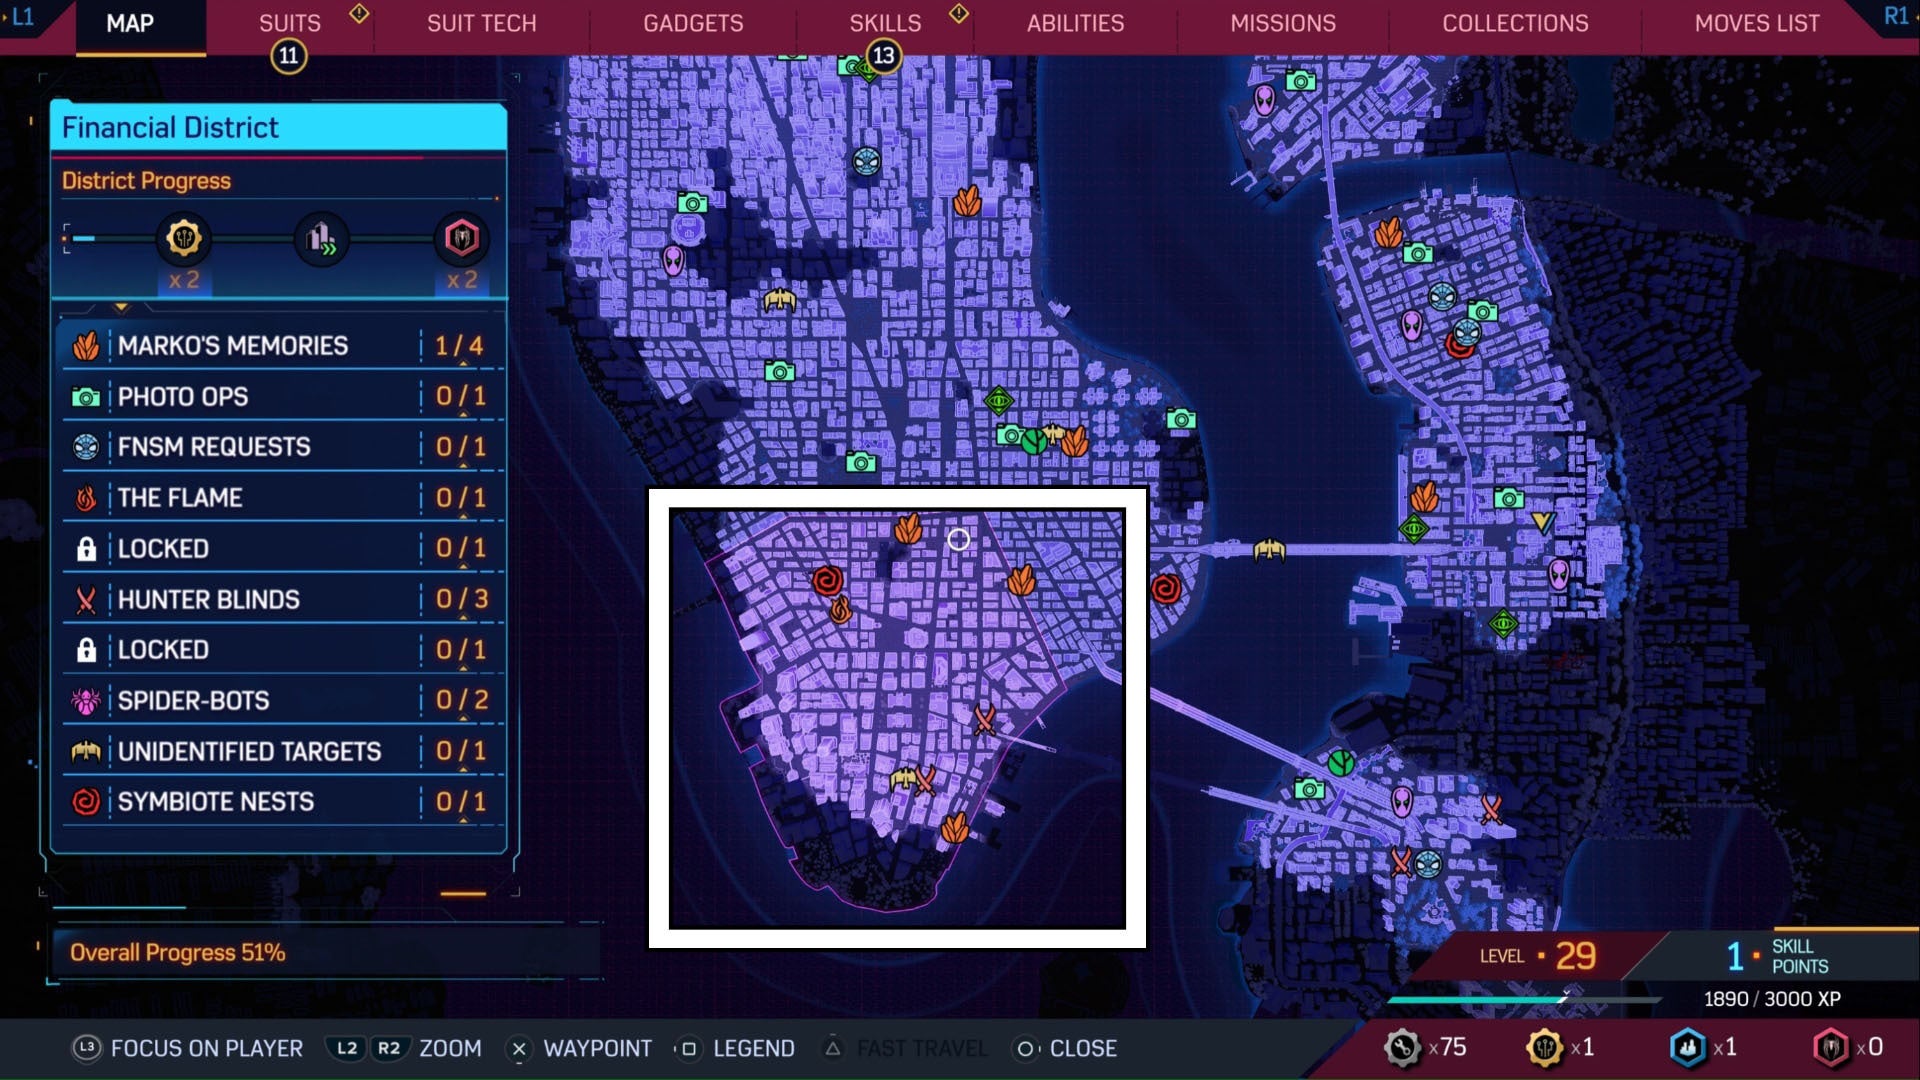Screen dimensions: 1920x1080
Task: Click the Photo Ops camera icon in the panel
Action: pos(85,396)
